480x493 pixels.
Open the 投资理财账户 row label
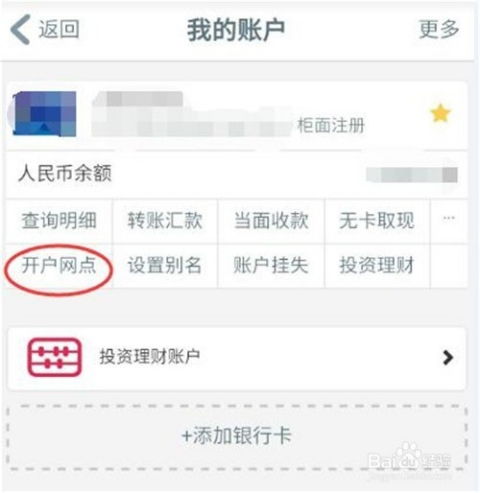[150, 357]
